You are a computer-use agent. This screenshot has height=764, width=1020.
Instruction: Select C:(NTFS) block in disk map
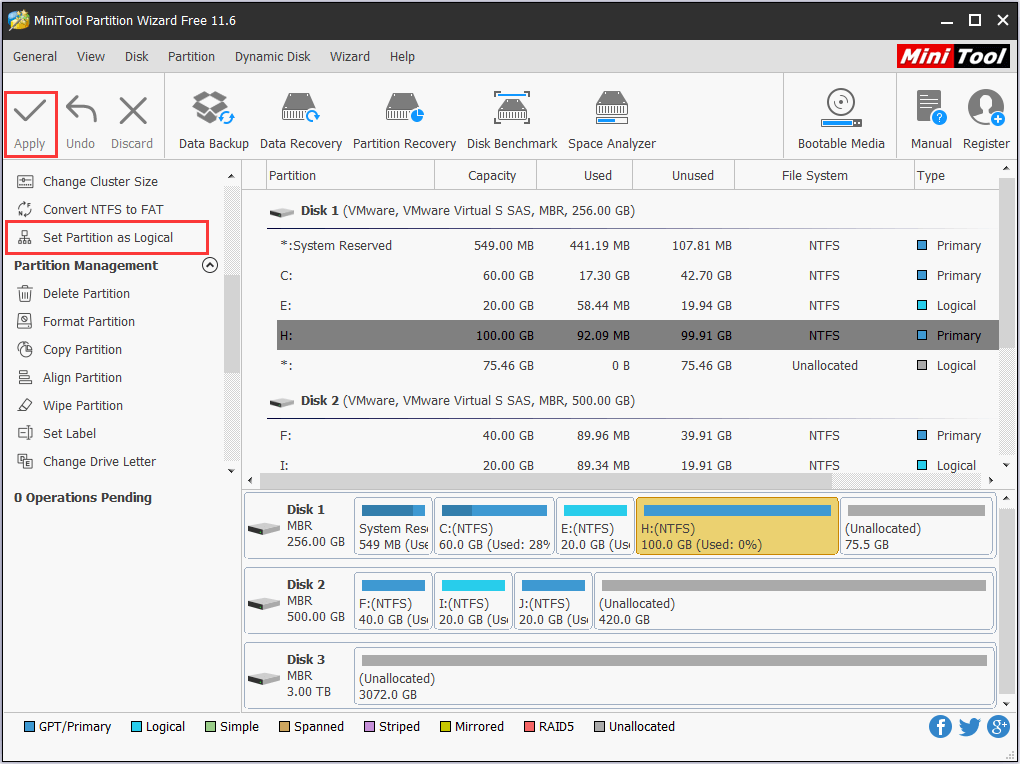(494, 526)
